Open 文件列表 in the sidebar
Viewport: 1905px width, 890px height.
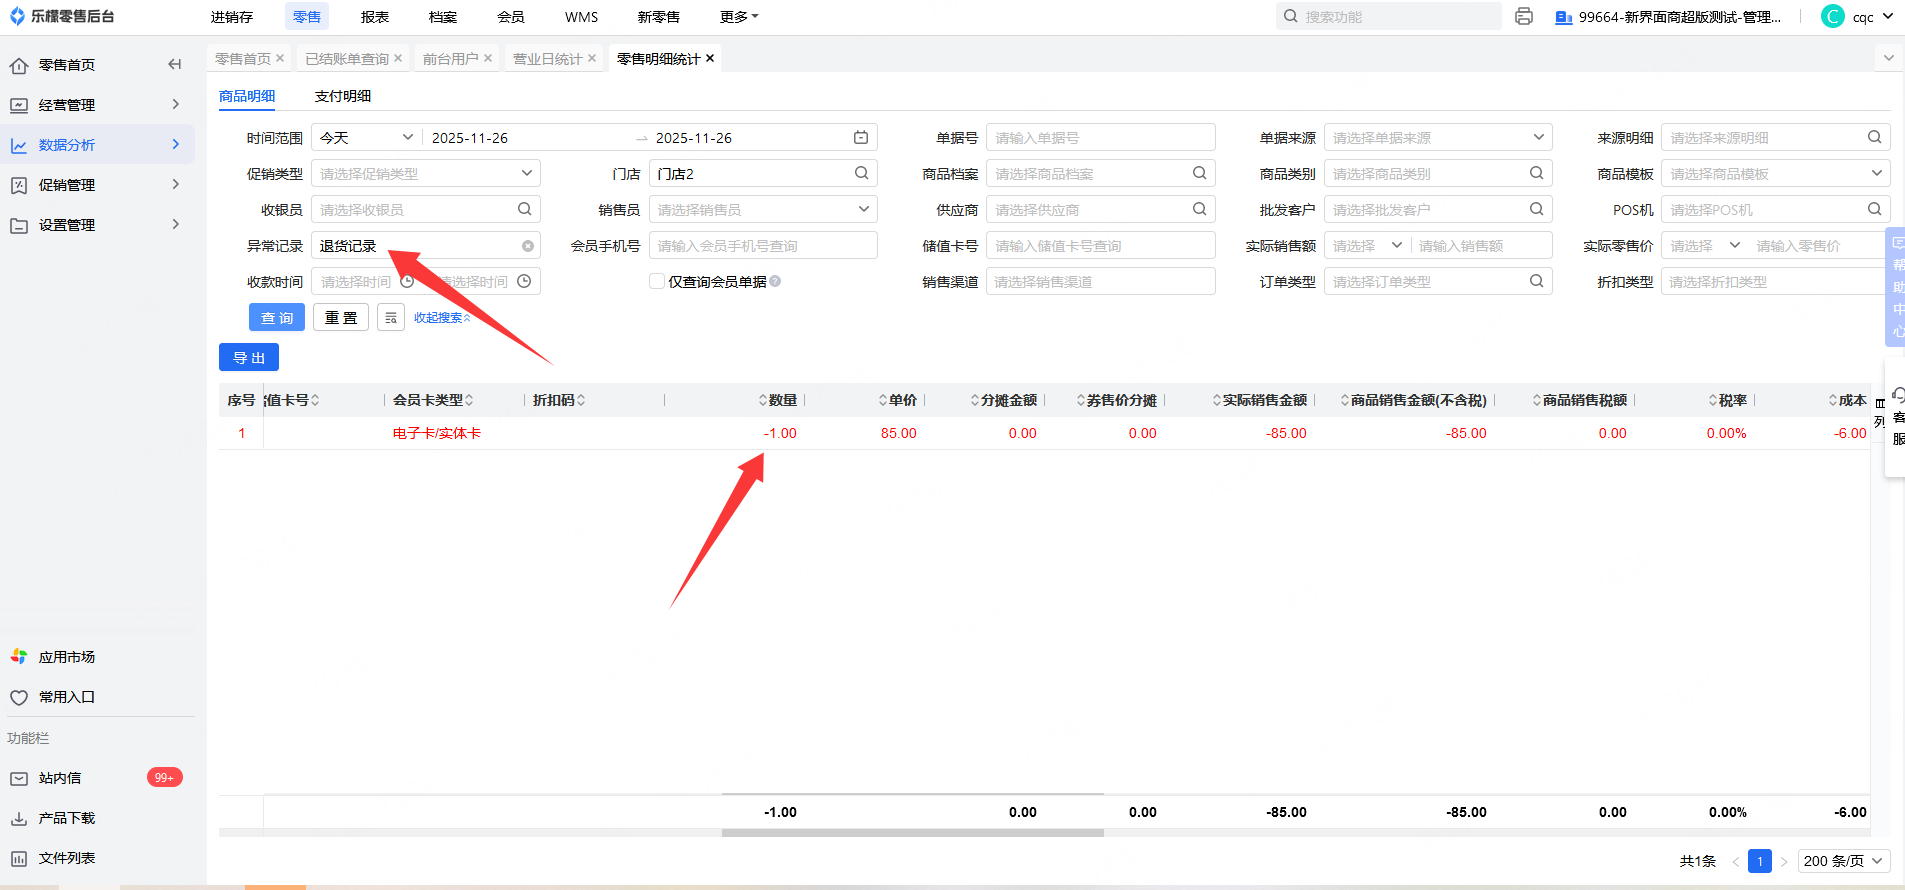[66, 858]
